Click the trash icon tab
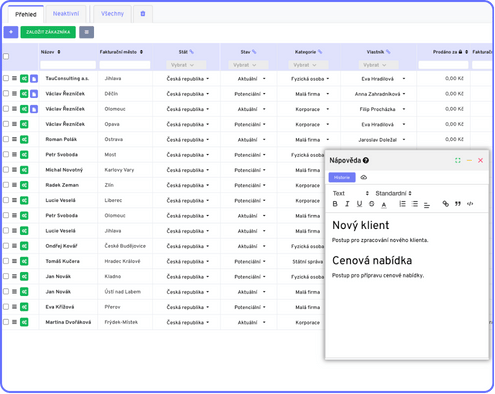This screenshot has width=495, height=394. point(143,14)
